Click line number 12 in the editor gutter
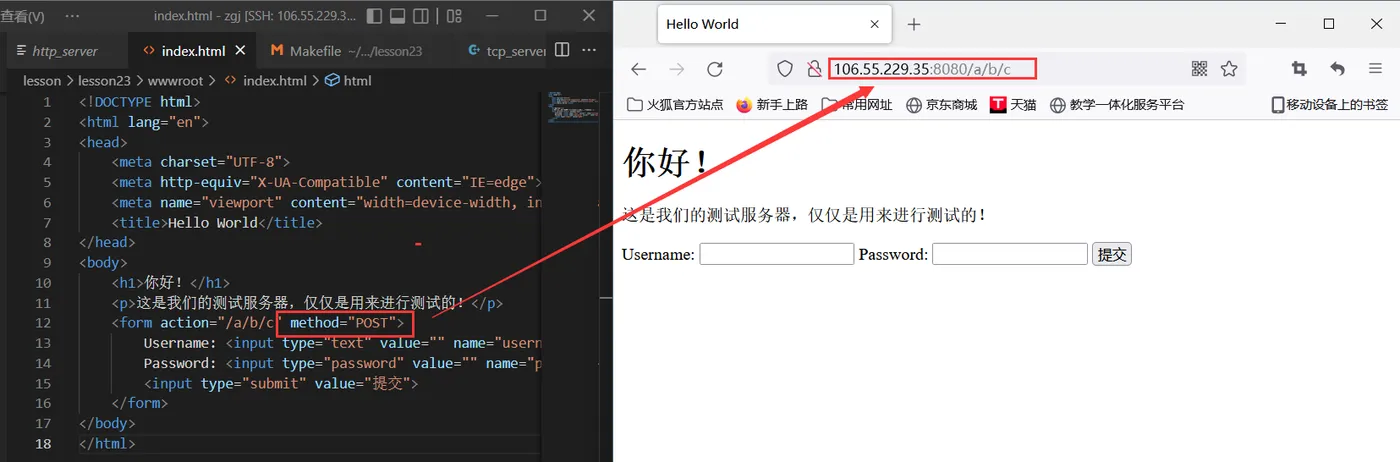 click(x=42, y=323)
